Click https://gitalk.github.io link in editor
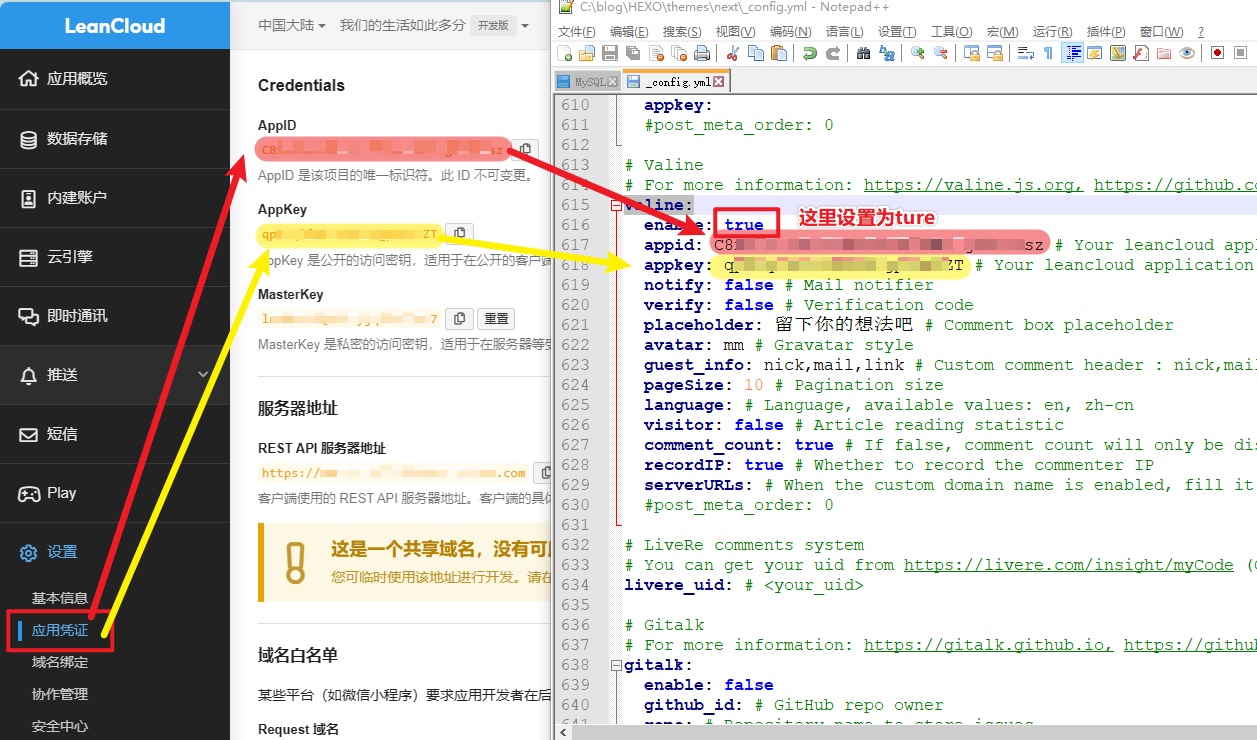The image size is (1257, 740). tap(989, 645)
